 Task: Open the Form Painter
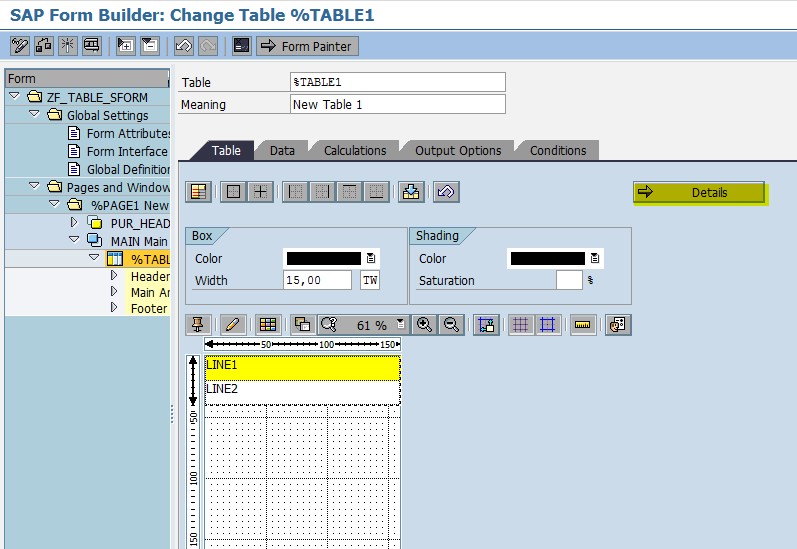pos(307,46)
